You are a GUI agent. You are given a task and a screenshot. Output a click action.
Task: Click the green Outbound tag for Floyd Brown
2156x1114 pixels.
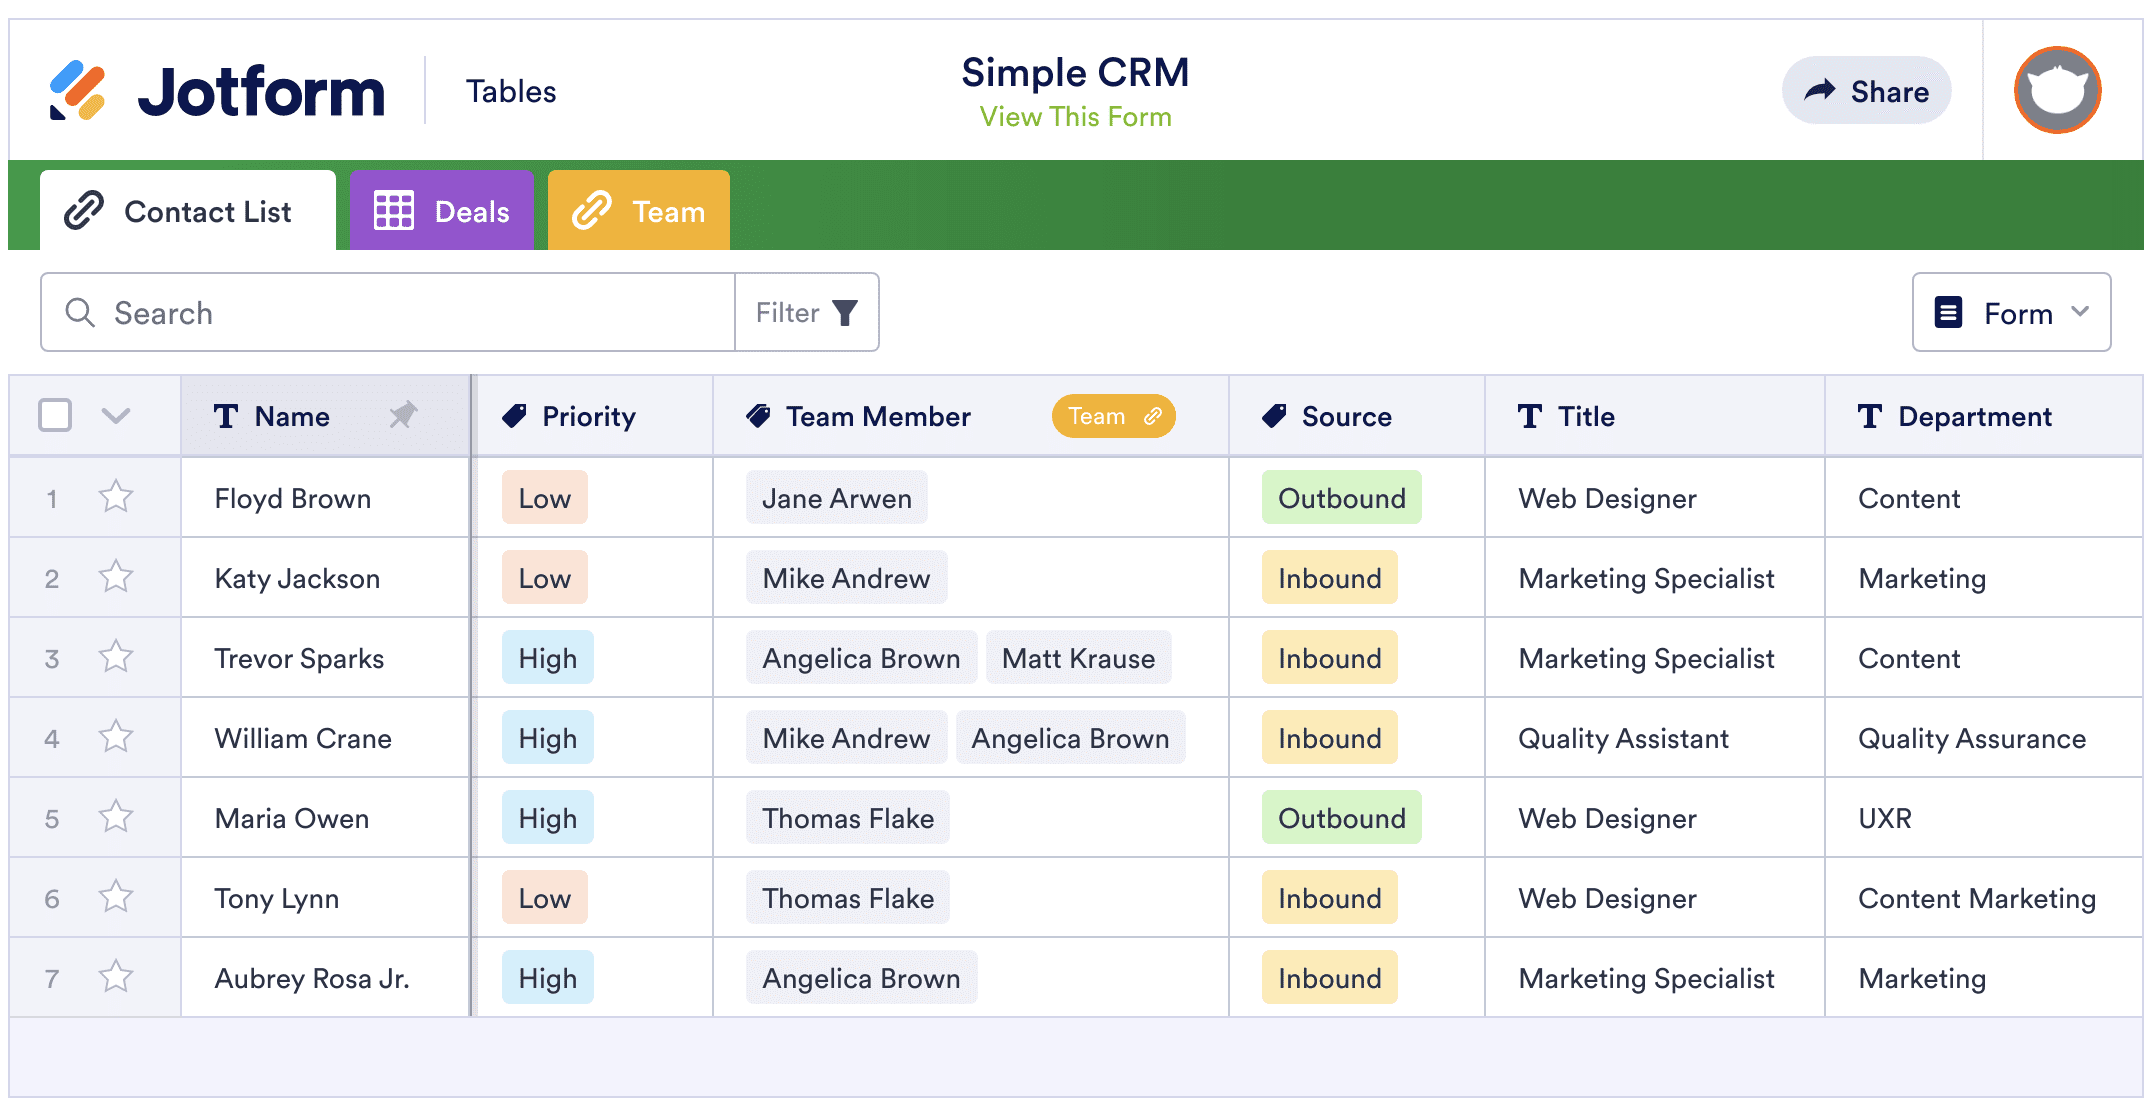click(1340, 498)
